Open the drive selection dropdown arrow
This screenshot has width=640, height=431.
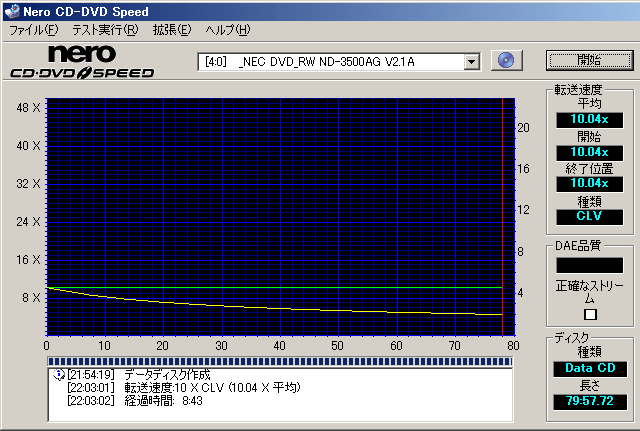(471, 62)
